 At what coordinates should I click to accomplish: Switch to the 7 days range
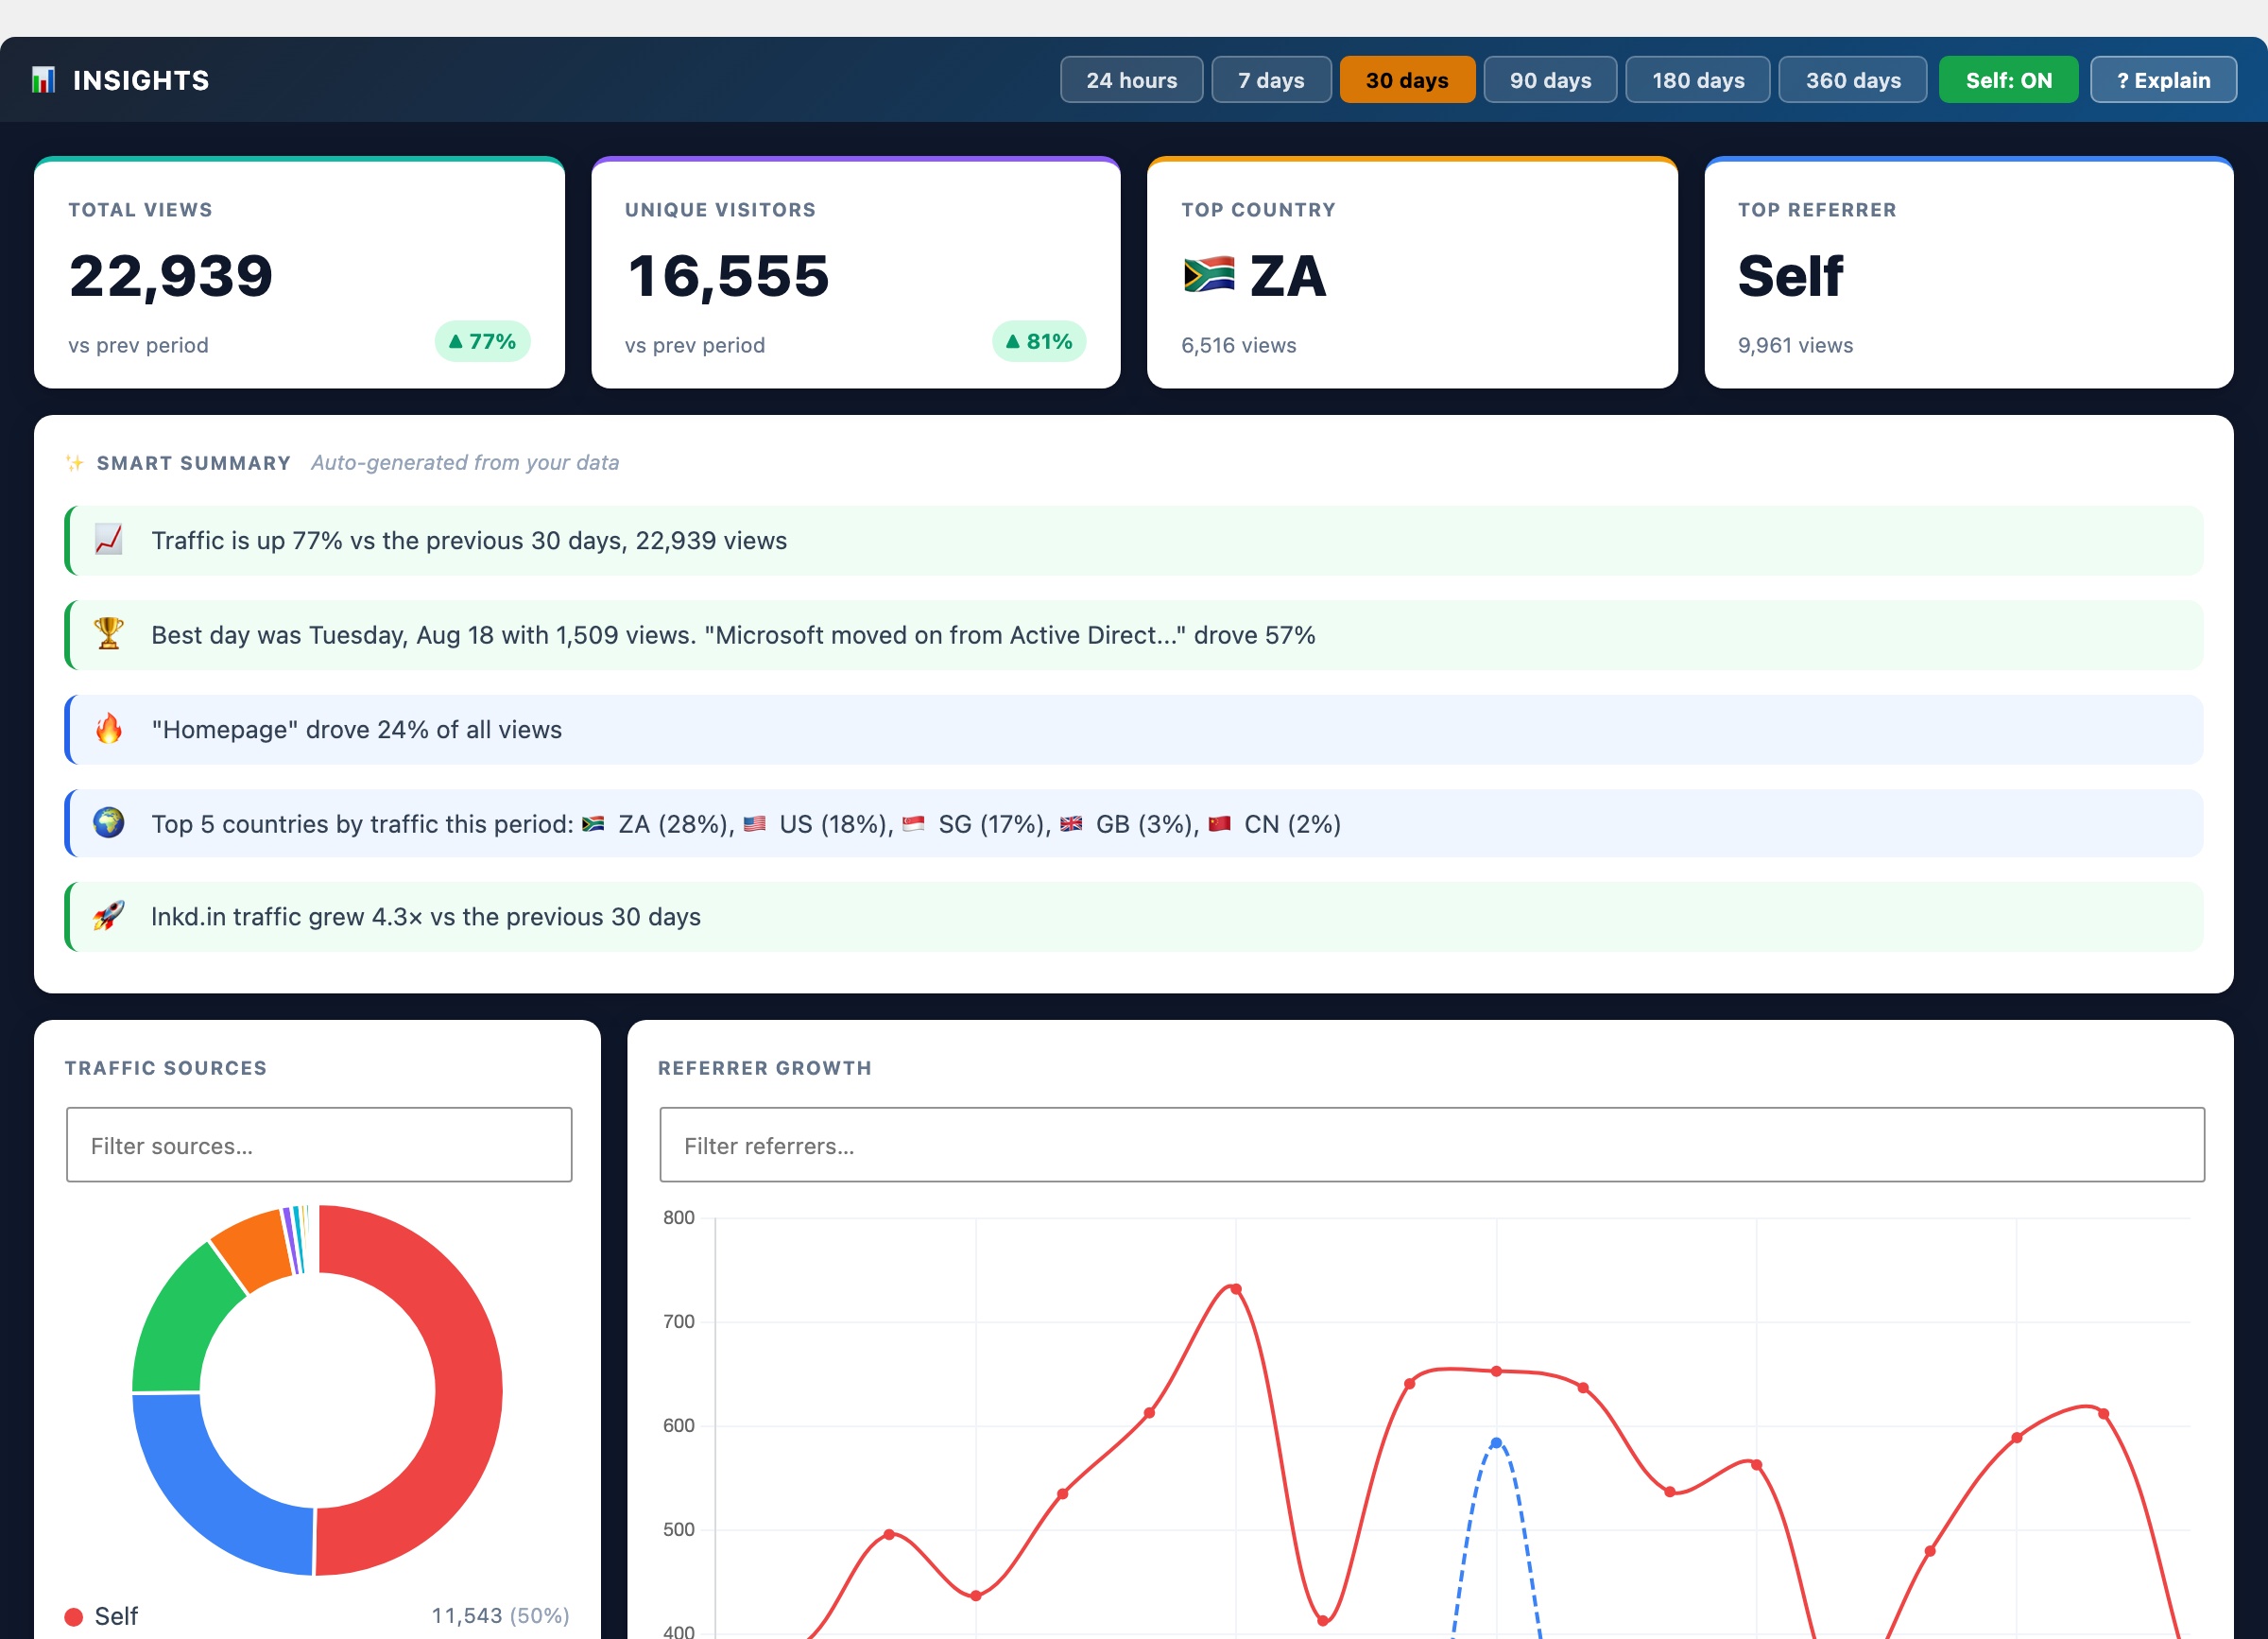click(1271, 80)
